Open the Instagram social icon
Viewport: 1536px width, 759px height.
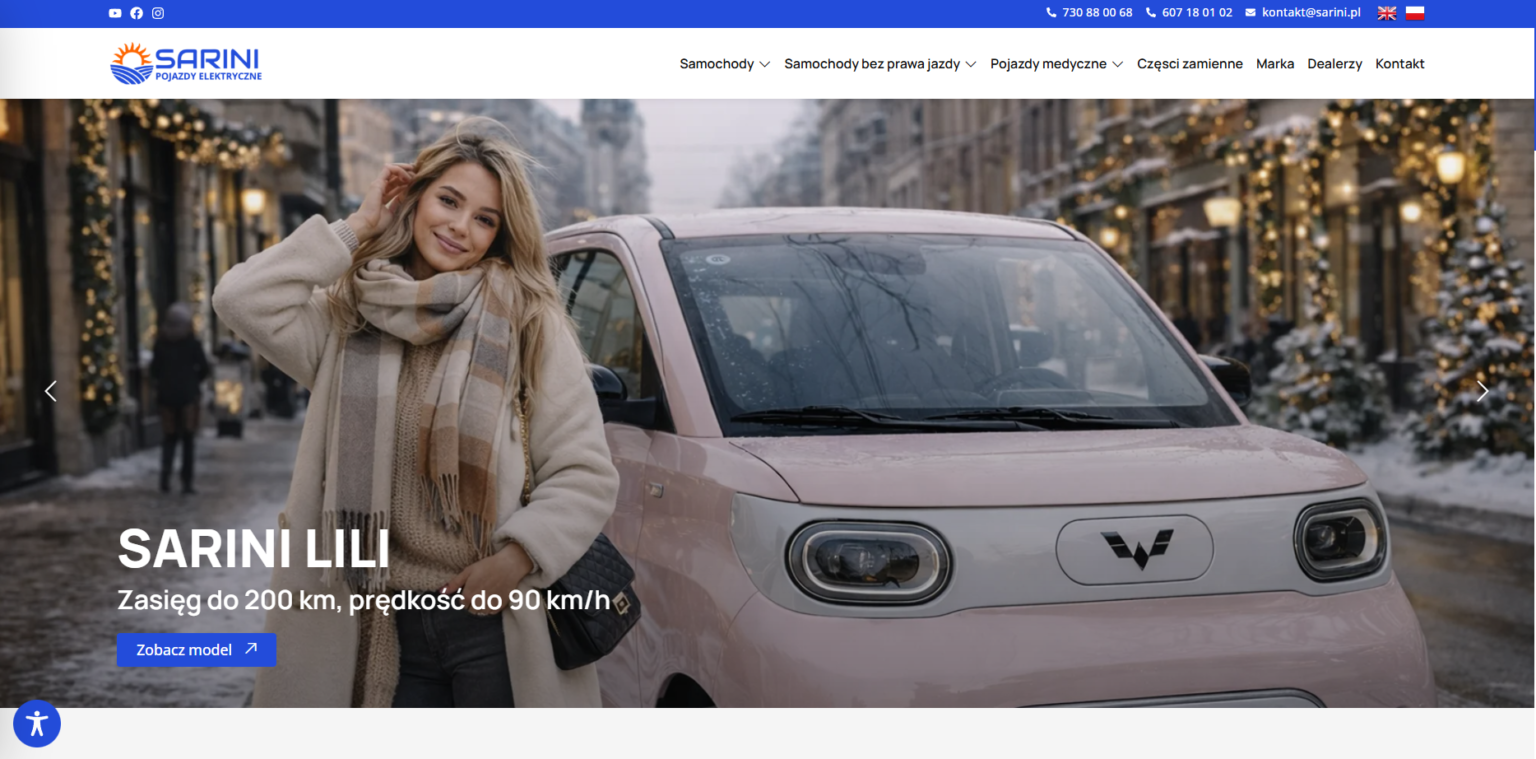[158, 13]
